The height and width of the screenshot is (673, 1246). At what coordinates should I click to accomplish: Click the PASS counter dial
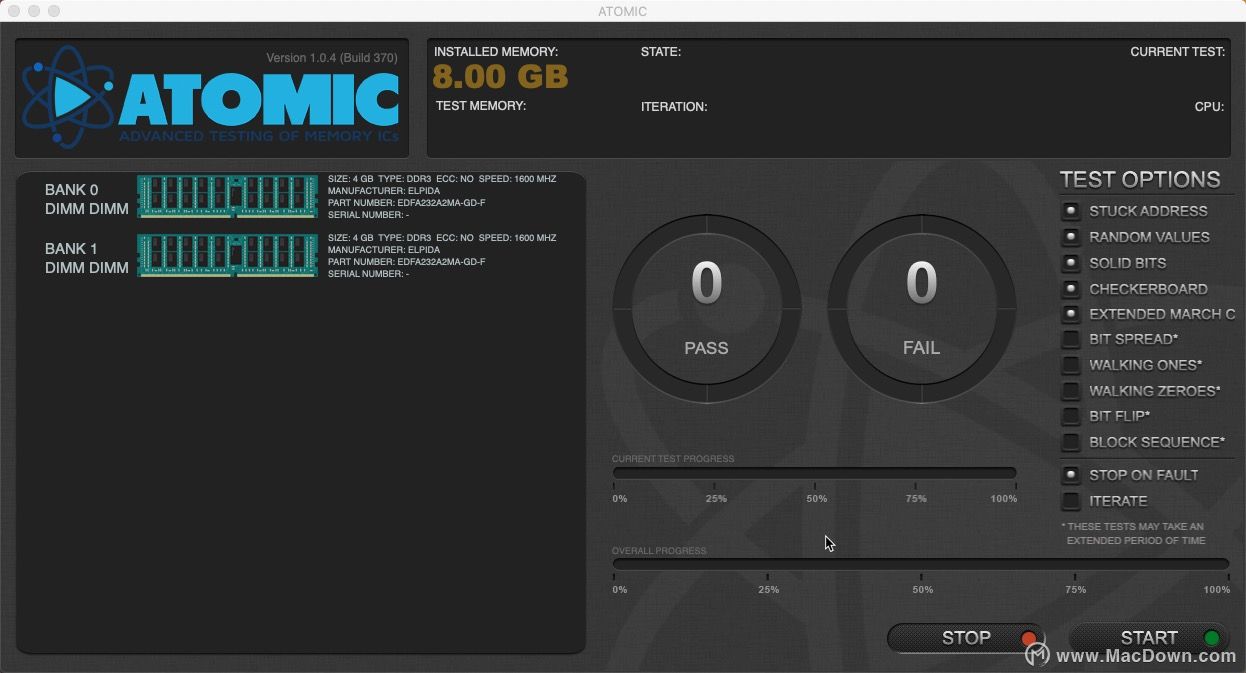[x=706, y=307]
